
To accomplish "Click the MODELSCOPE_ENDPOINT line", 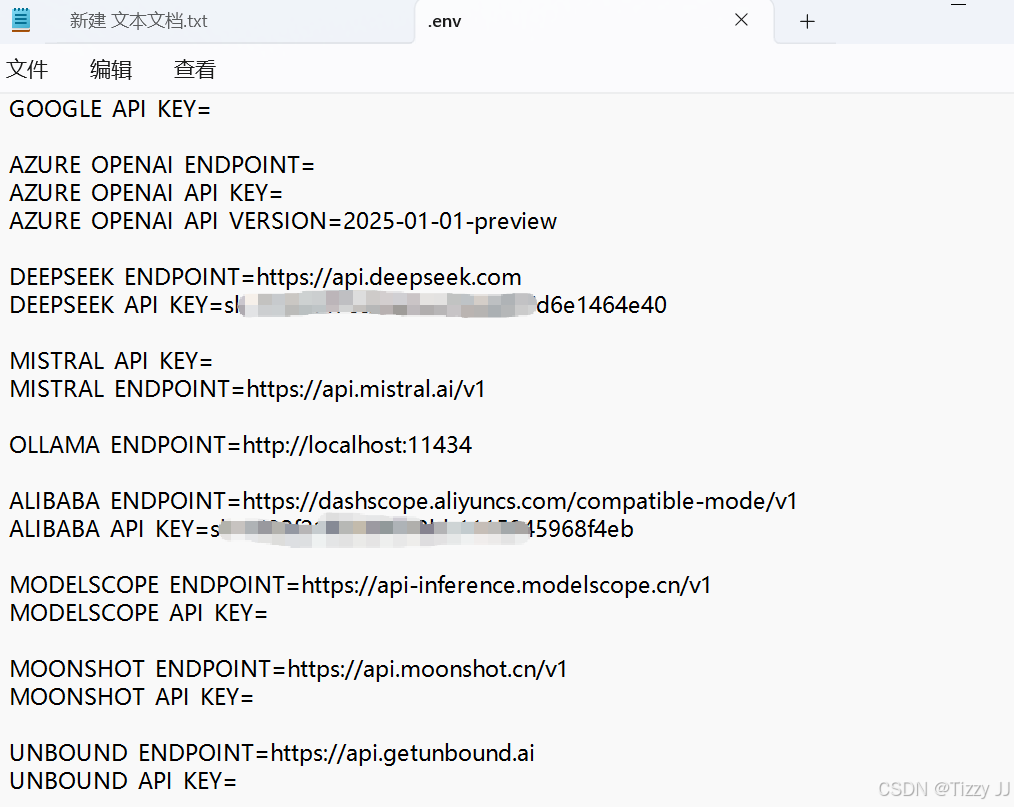I will [360, 585].
